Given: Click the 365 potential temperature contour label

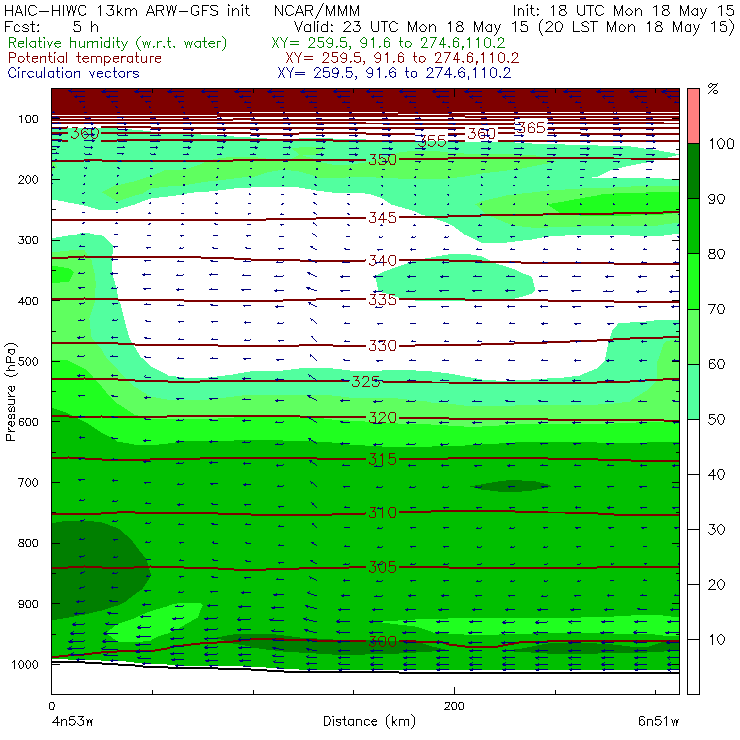Looking at the screenshot, I should click(x=530, y=127).
